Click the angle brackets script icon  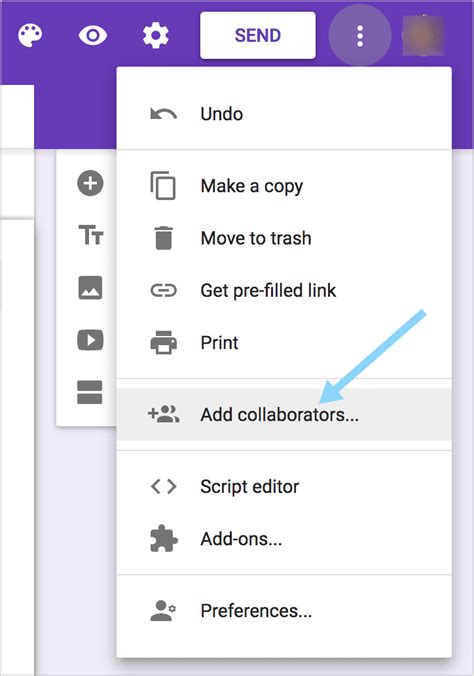[x=163, y=487]
